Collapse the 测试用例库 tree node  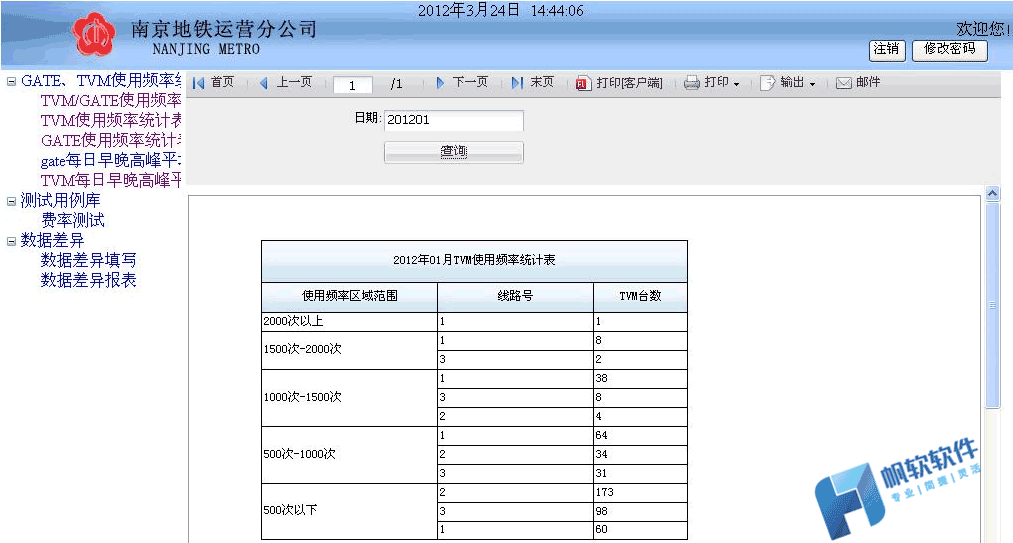pyautogui.click(x=11, y=201)
